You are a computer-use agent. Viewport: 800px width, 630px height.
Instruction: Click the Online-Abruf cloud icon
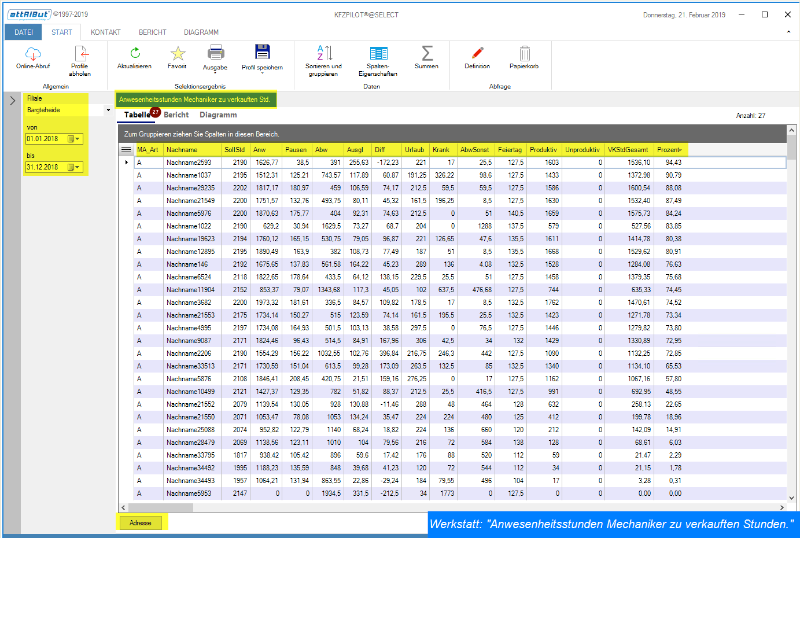[33, 54]
